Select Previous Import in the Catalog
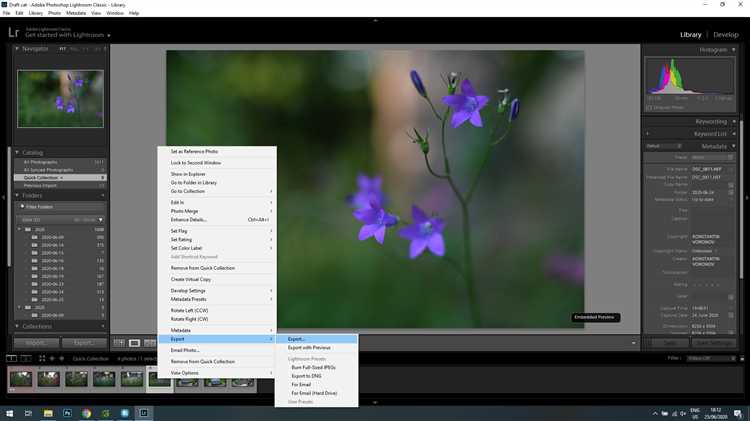Image resolution: width=750 pixels, height=421 pixels. point(60,186)
